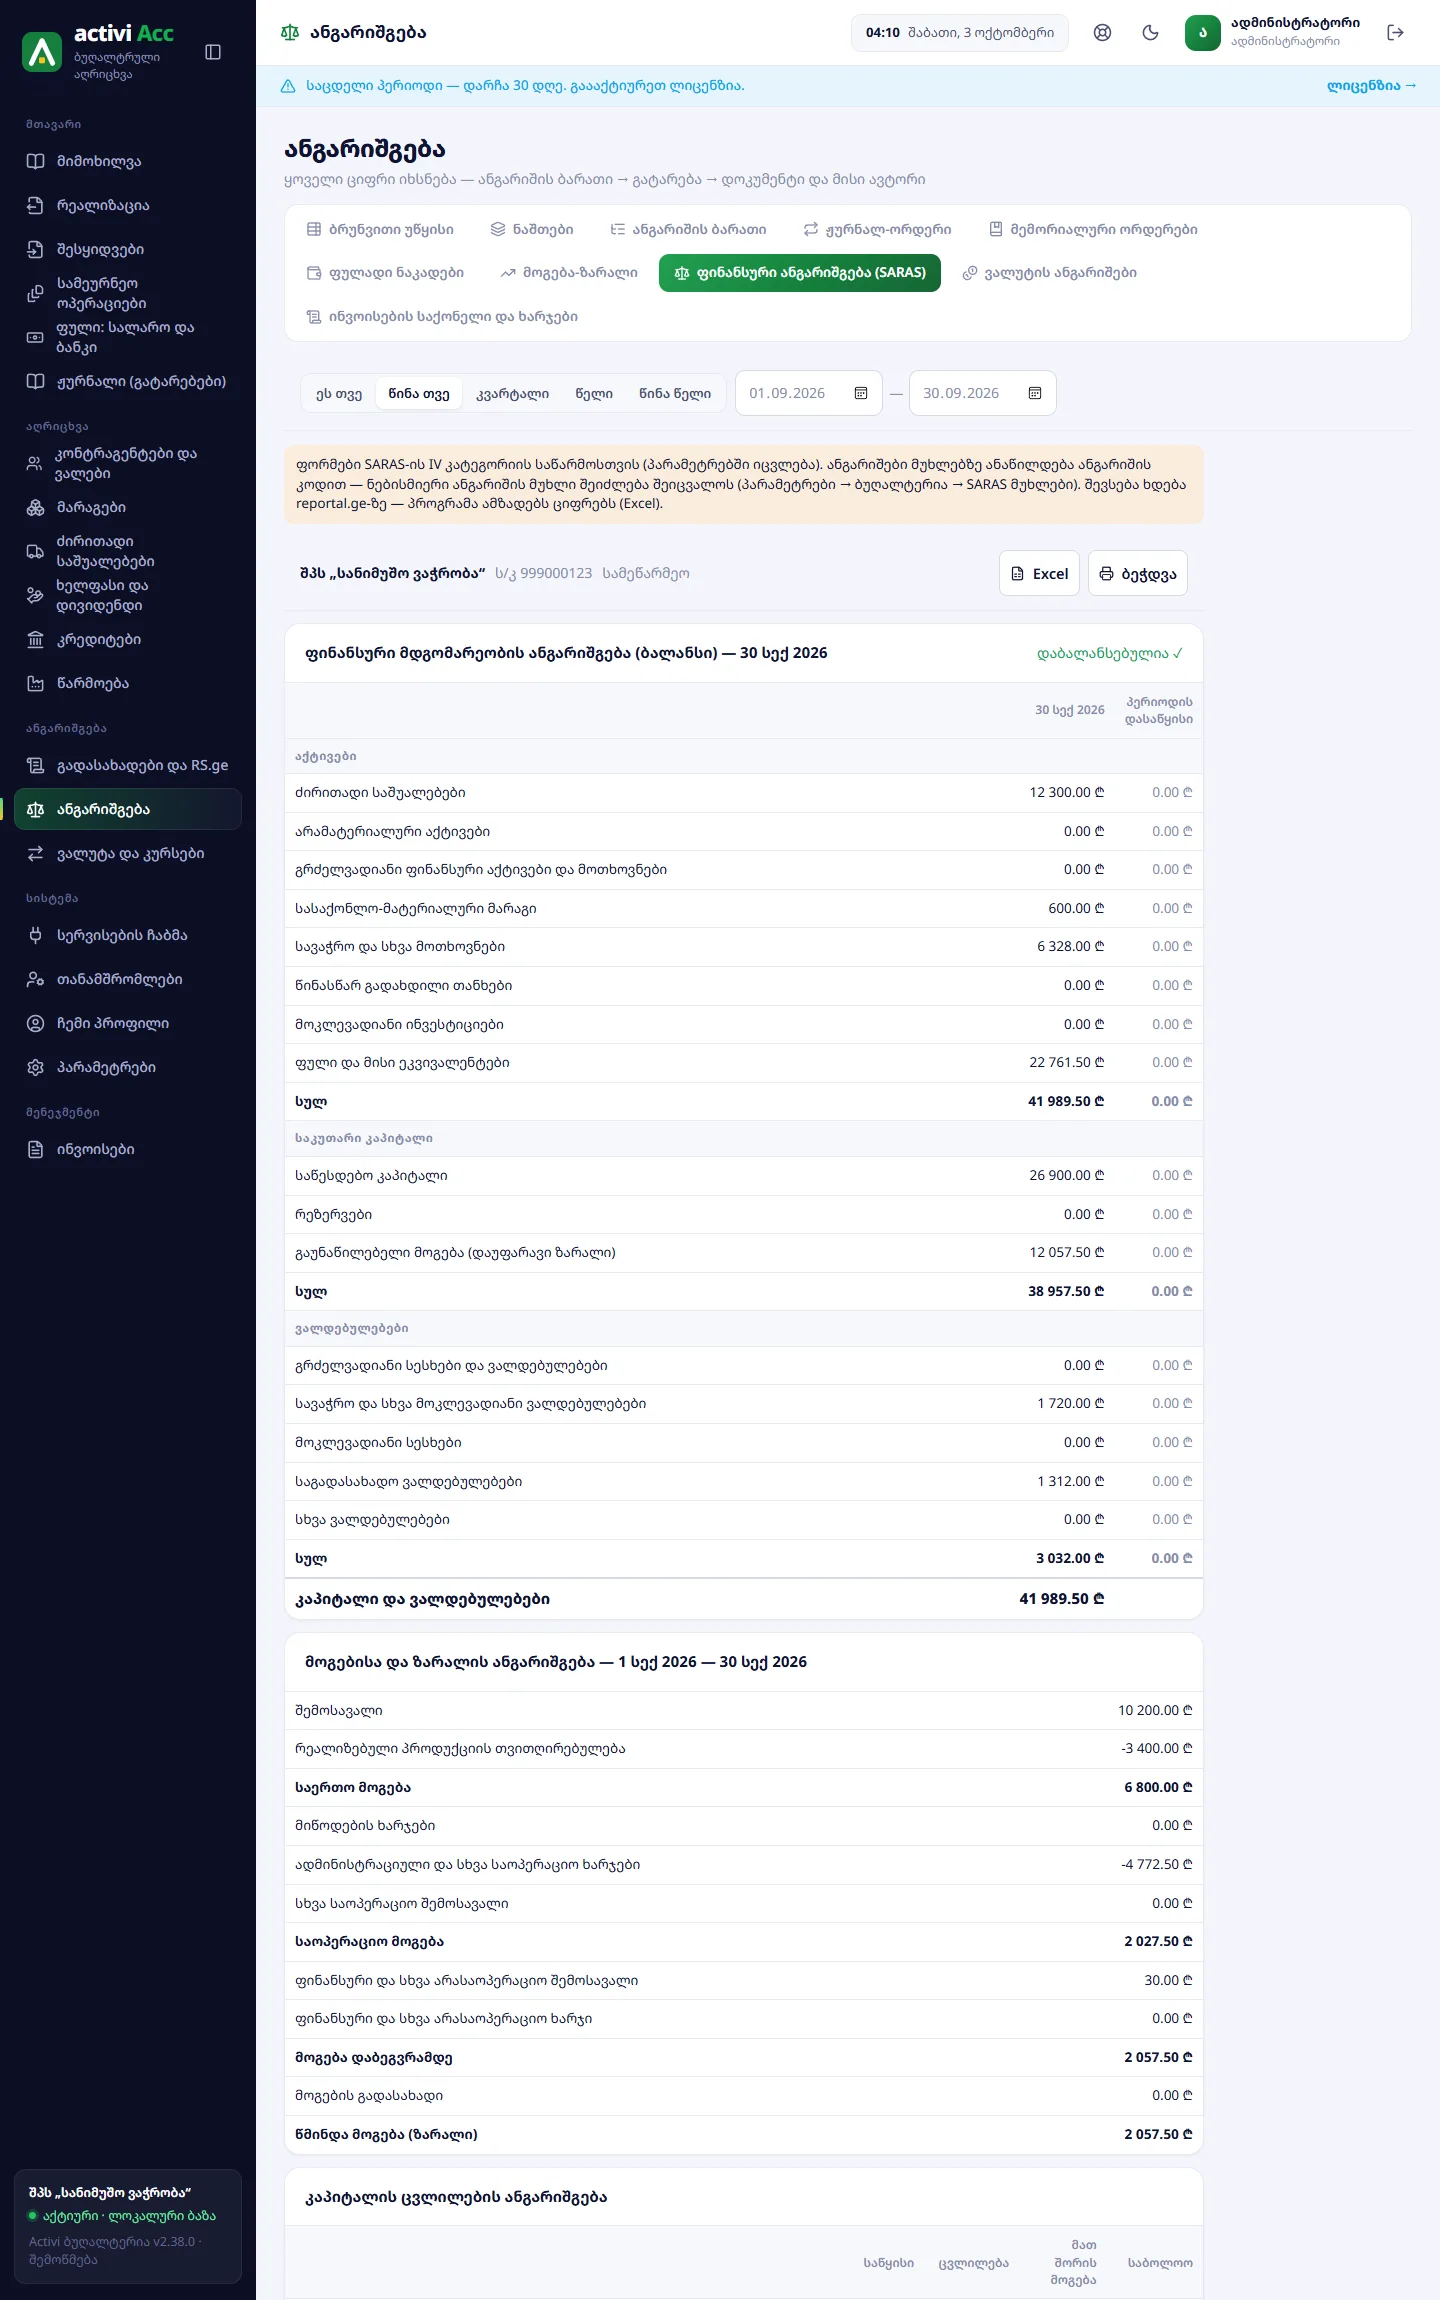This screenshot has height=2300, width=1440.
Task: Click the წარმოება factory icon in sidebar
Action: tap(35, 683)
